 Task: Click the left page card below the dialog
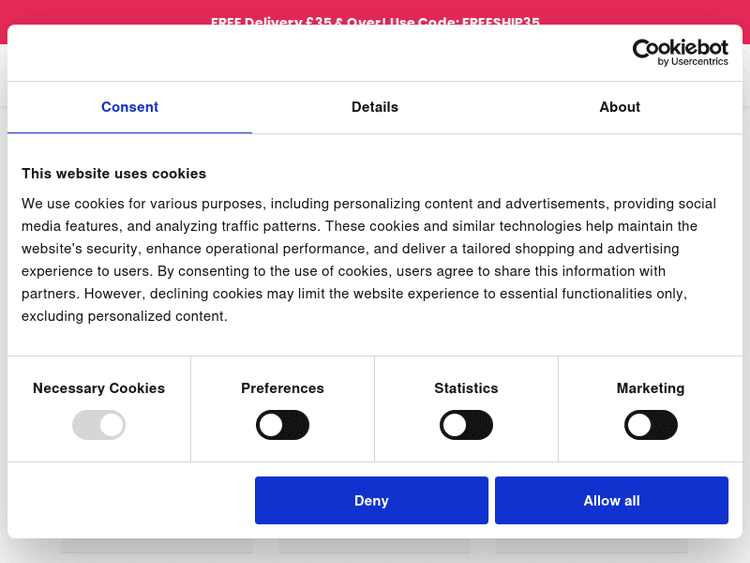[x=157, y=546]
